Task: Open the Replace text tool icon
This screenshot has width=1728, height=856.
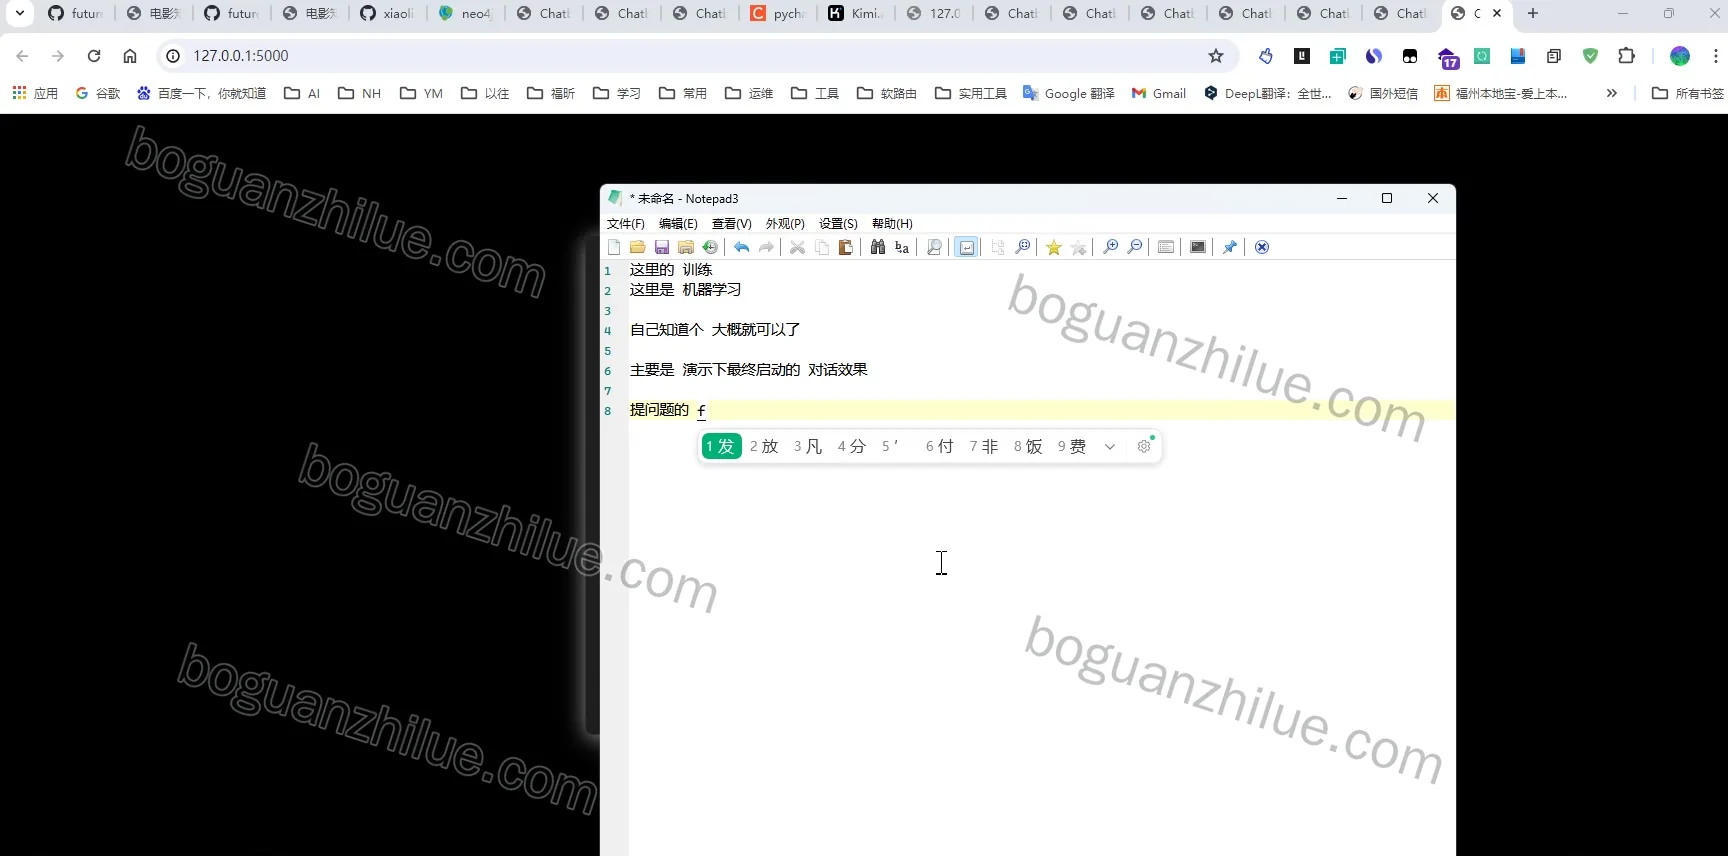Action: click(902, 247)
